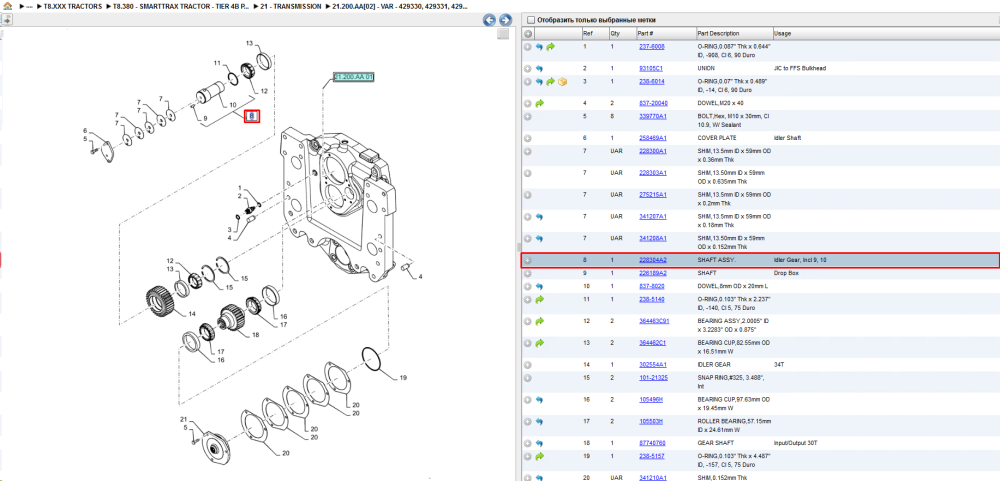The height and width of the screenshot is (481, 1000).
Task: Open part number 101-21325 link
Action: 654,378
